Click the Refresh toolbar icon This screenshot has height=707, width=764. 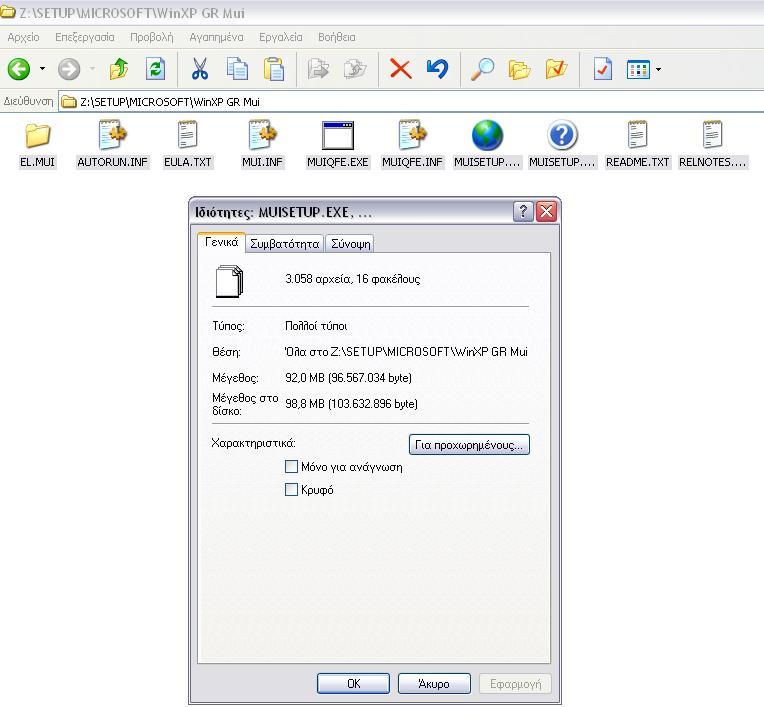(155, 69)
